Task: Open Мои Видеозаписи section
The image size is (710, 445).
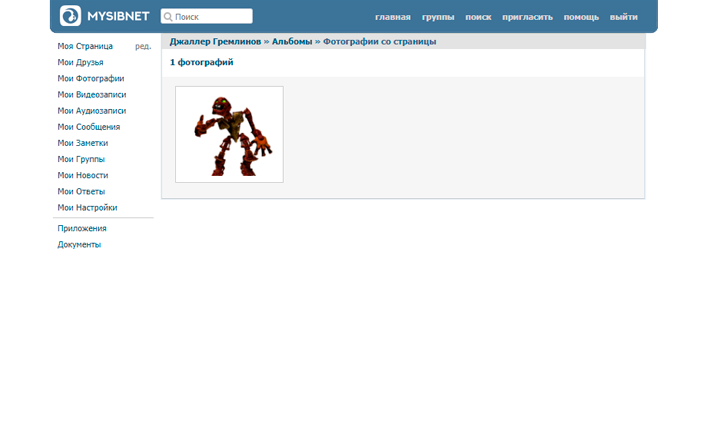Action: (92, 95)
